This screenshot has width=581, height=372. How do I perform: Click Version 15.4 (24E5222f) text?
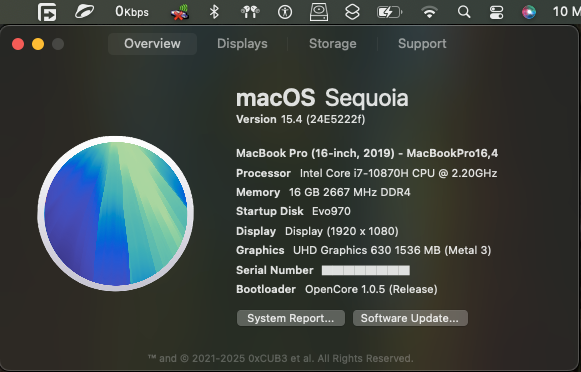coord(301,119)
